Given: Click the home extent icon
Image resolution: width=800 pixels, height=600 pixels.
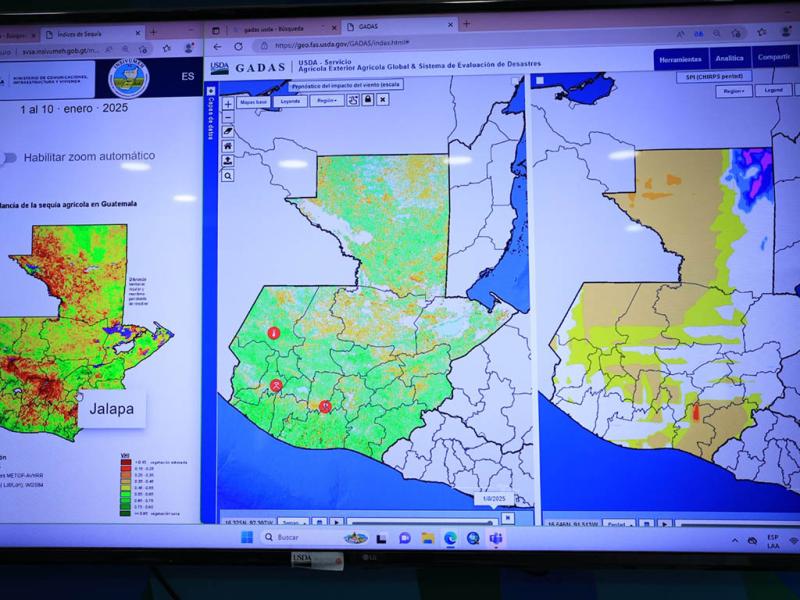Looking at the screenshot, I should [x=228, y=146].
